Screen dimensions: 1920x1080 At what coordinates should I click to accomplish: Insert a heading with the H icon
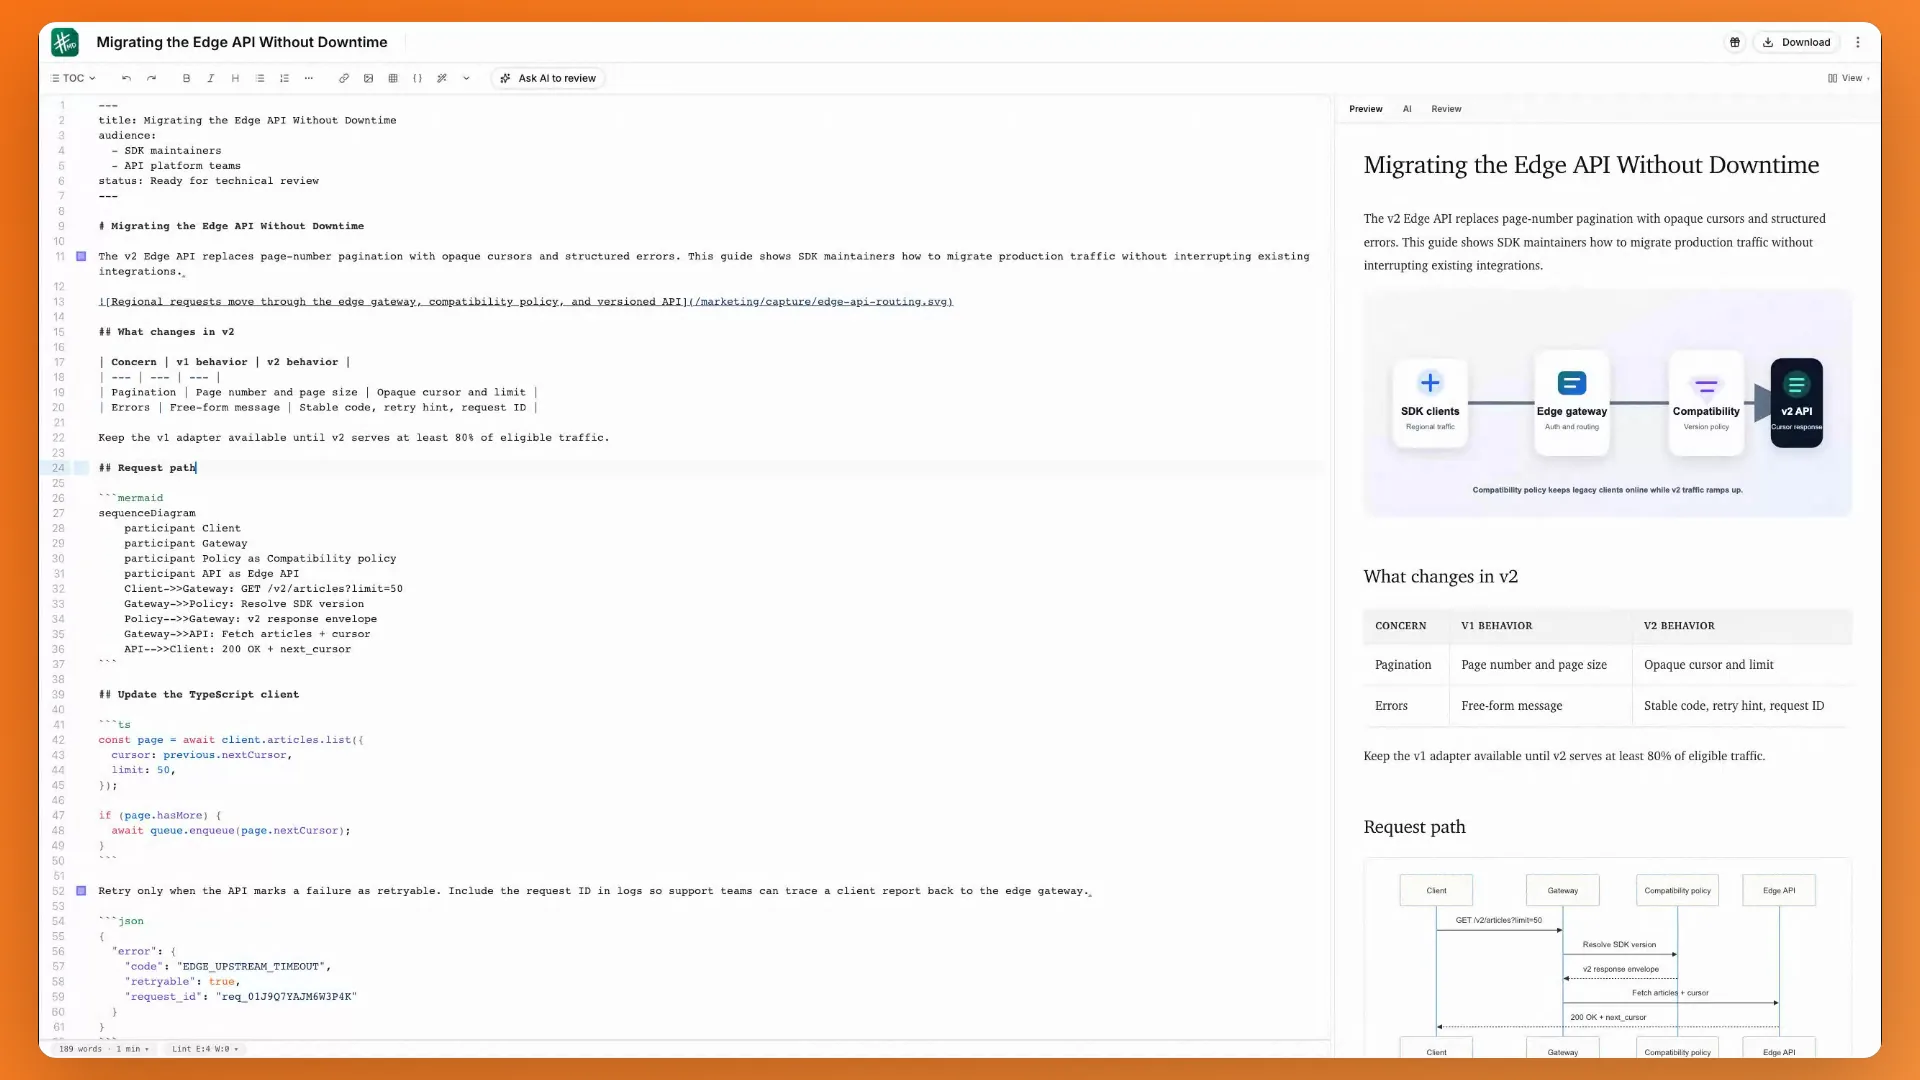point(235,78)
